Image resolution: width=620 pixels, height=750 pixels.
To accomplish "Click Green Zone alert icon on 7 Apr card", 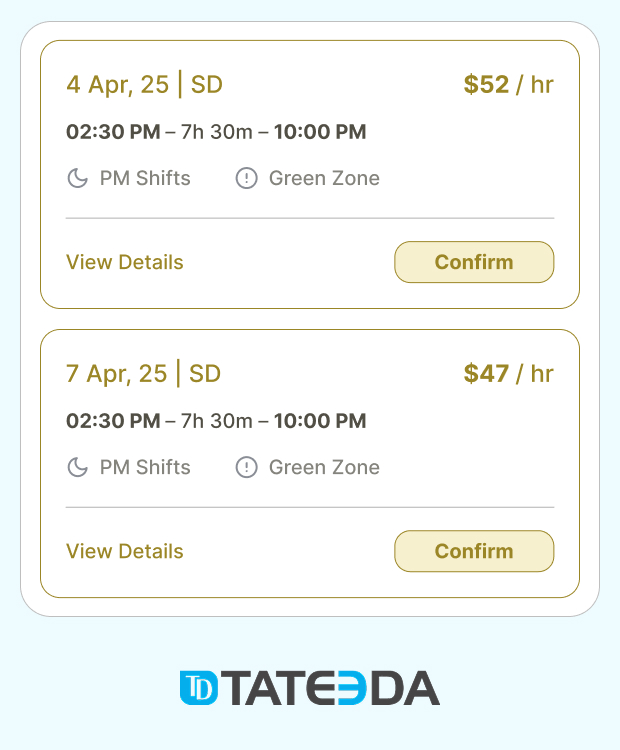I will pos(246,467).
